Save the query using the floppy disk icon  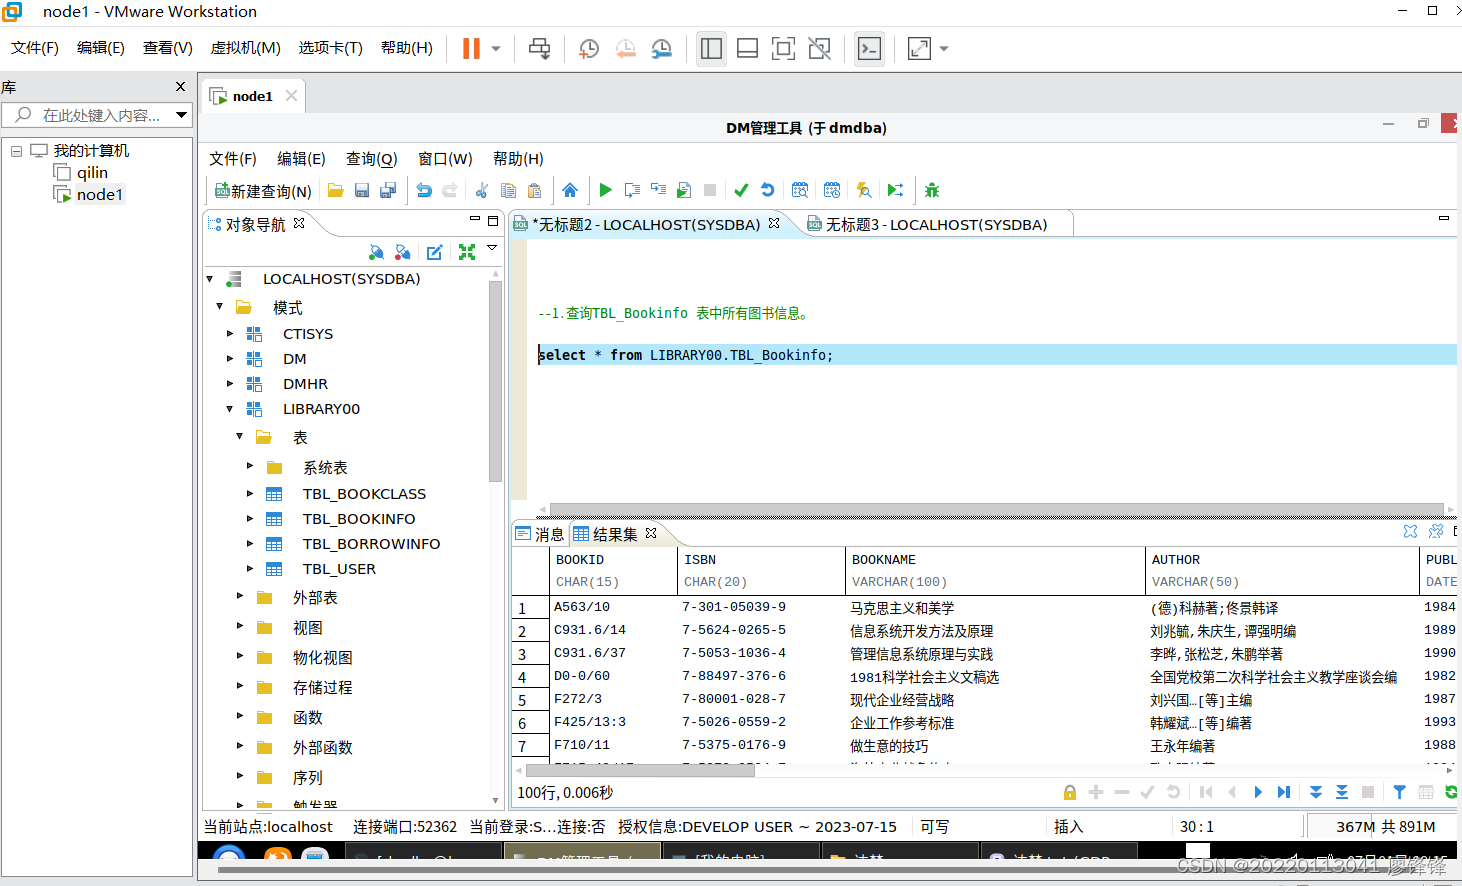[362, 190]
